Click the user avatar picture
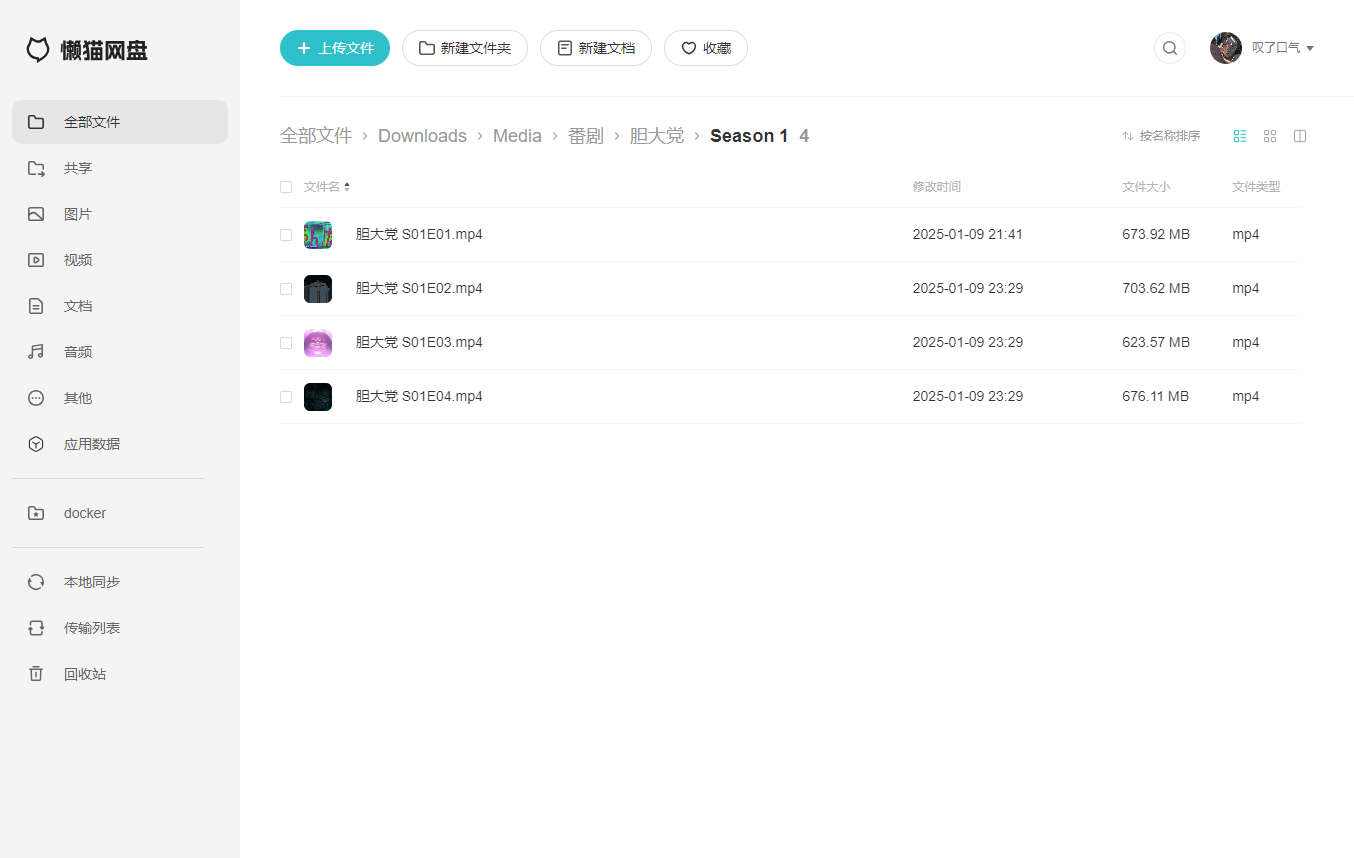Image resolution: width=1354 pixels, height=858 pixels. pyautogui.click(x=1226, y=48)
